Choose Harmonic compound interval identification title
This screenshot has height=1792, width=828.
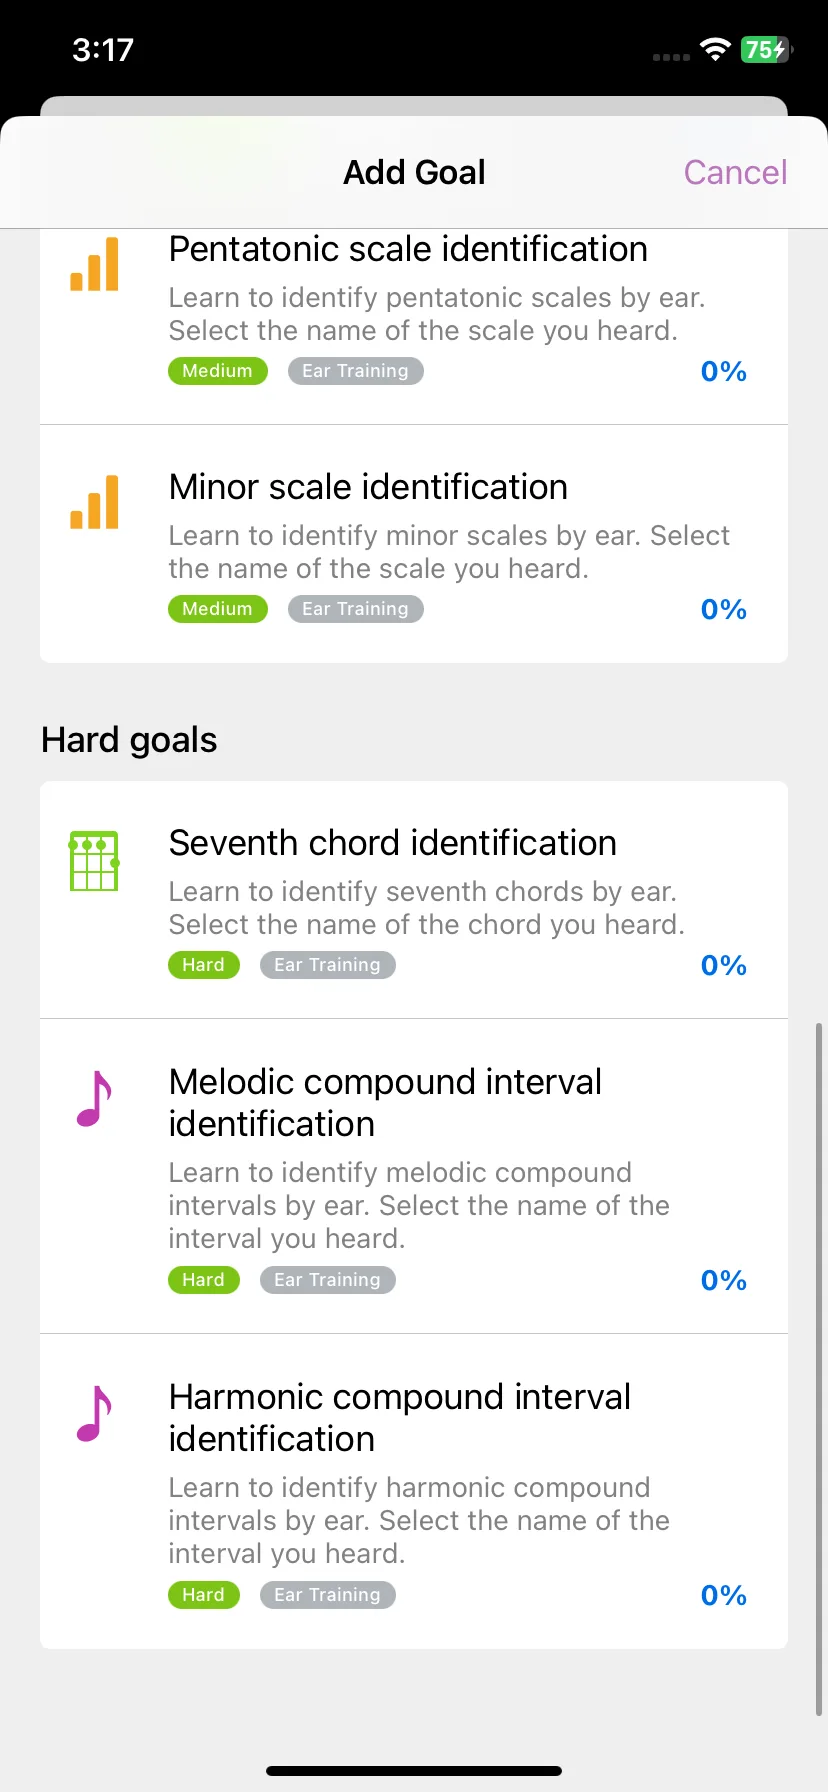coord(400,1418)
